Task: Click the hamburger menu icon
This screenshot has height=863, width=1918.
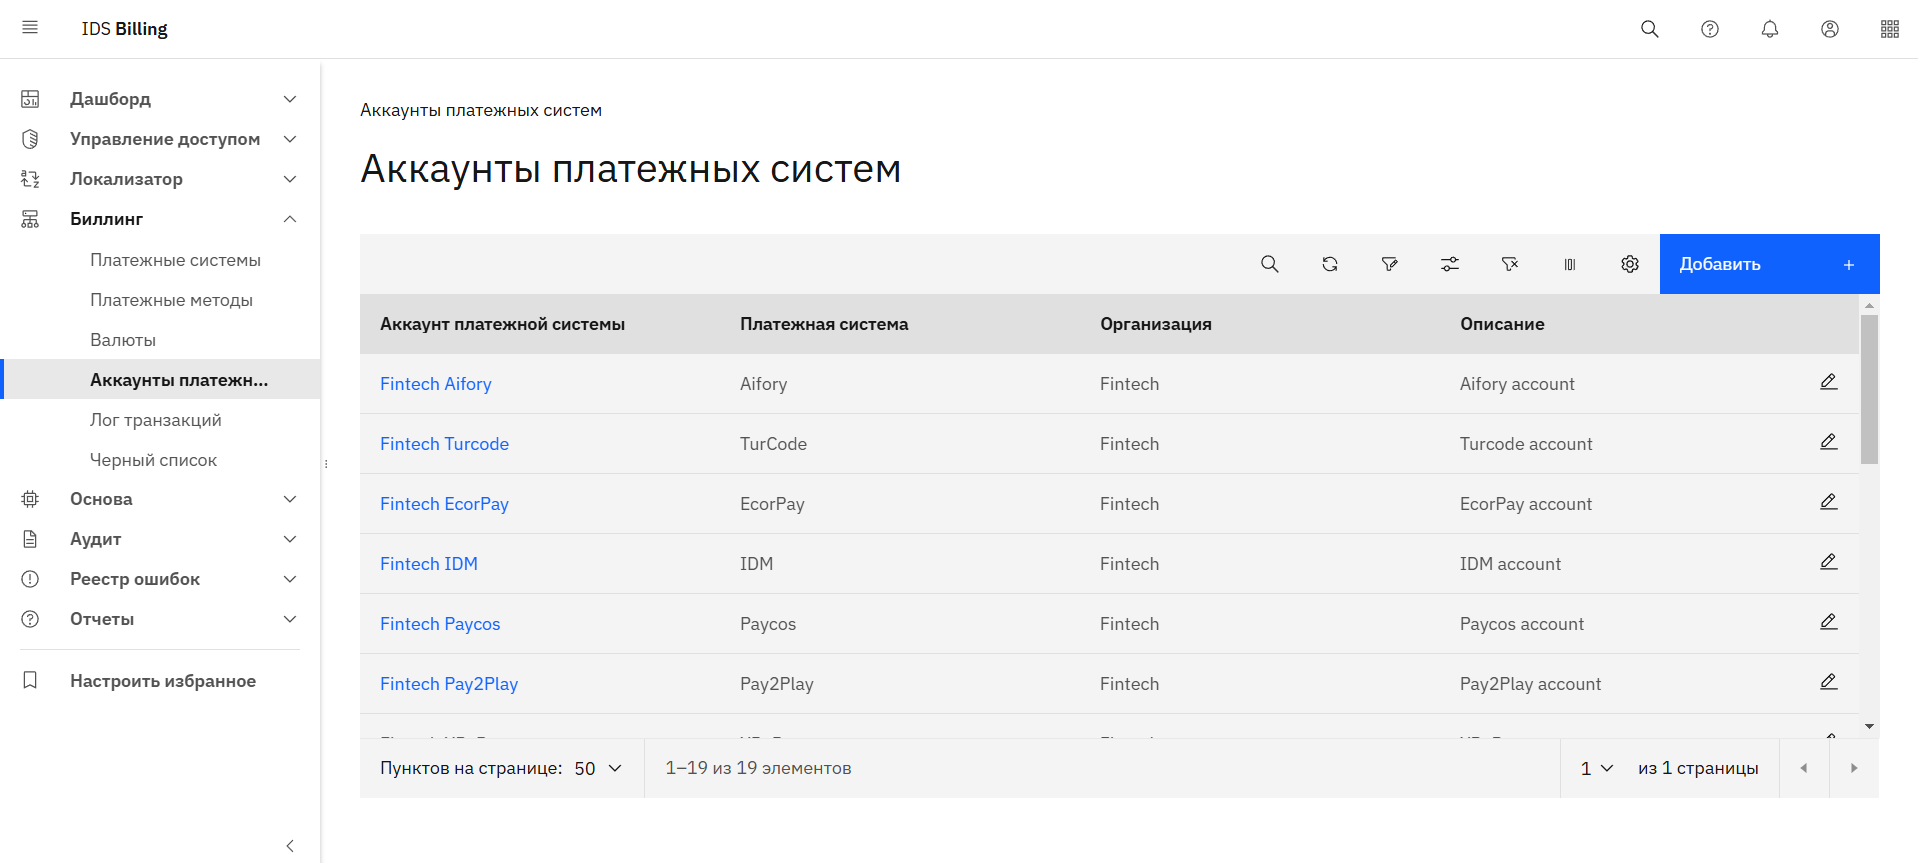Action: coord(30,28)
